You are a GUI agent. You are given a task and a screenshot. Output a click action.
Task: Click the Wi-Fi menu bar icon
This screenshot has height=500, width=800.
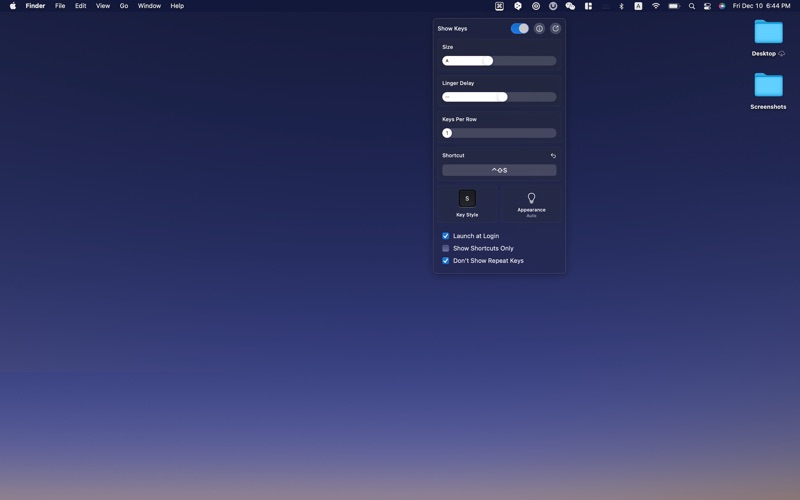[x=656, y=6]
